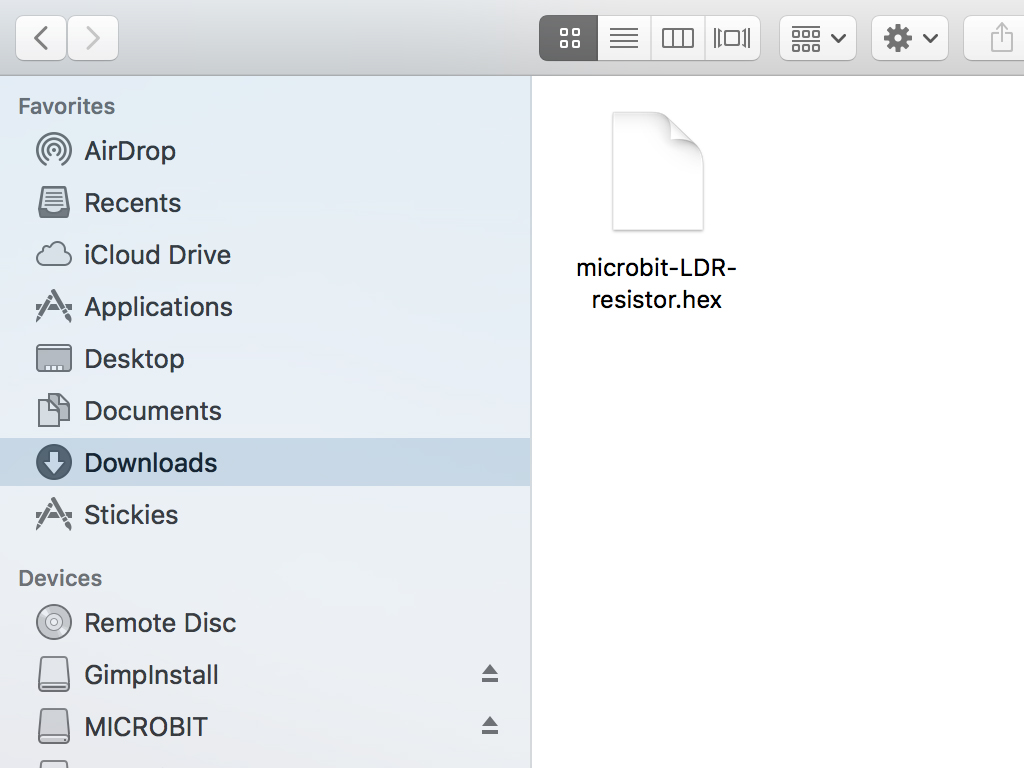
Task: Switch to list view
Action: click(624, 38)
